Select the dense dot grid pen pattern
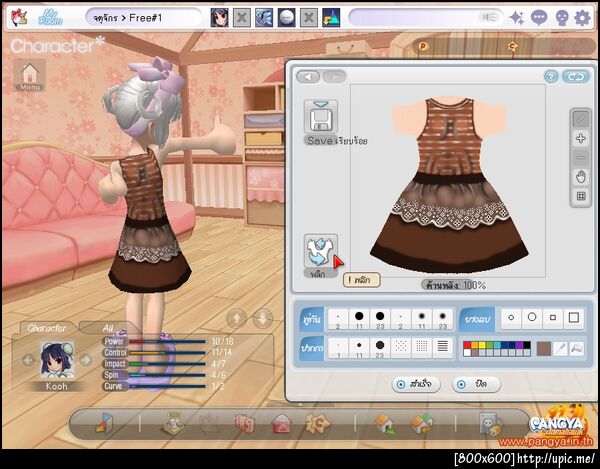 coord(422,347)
